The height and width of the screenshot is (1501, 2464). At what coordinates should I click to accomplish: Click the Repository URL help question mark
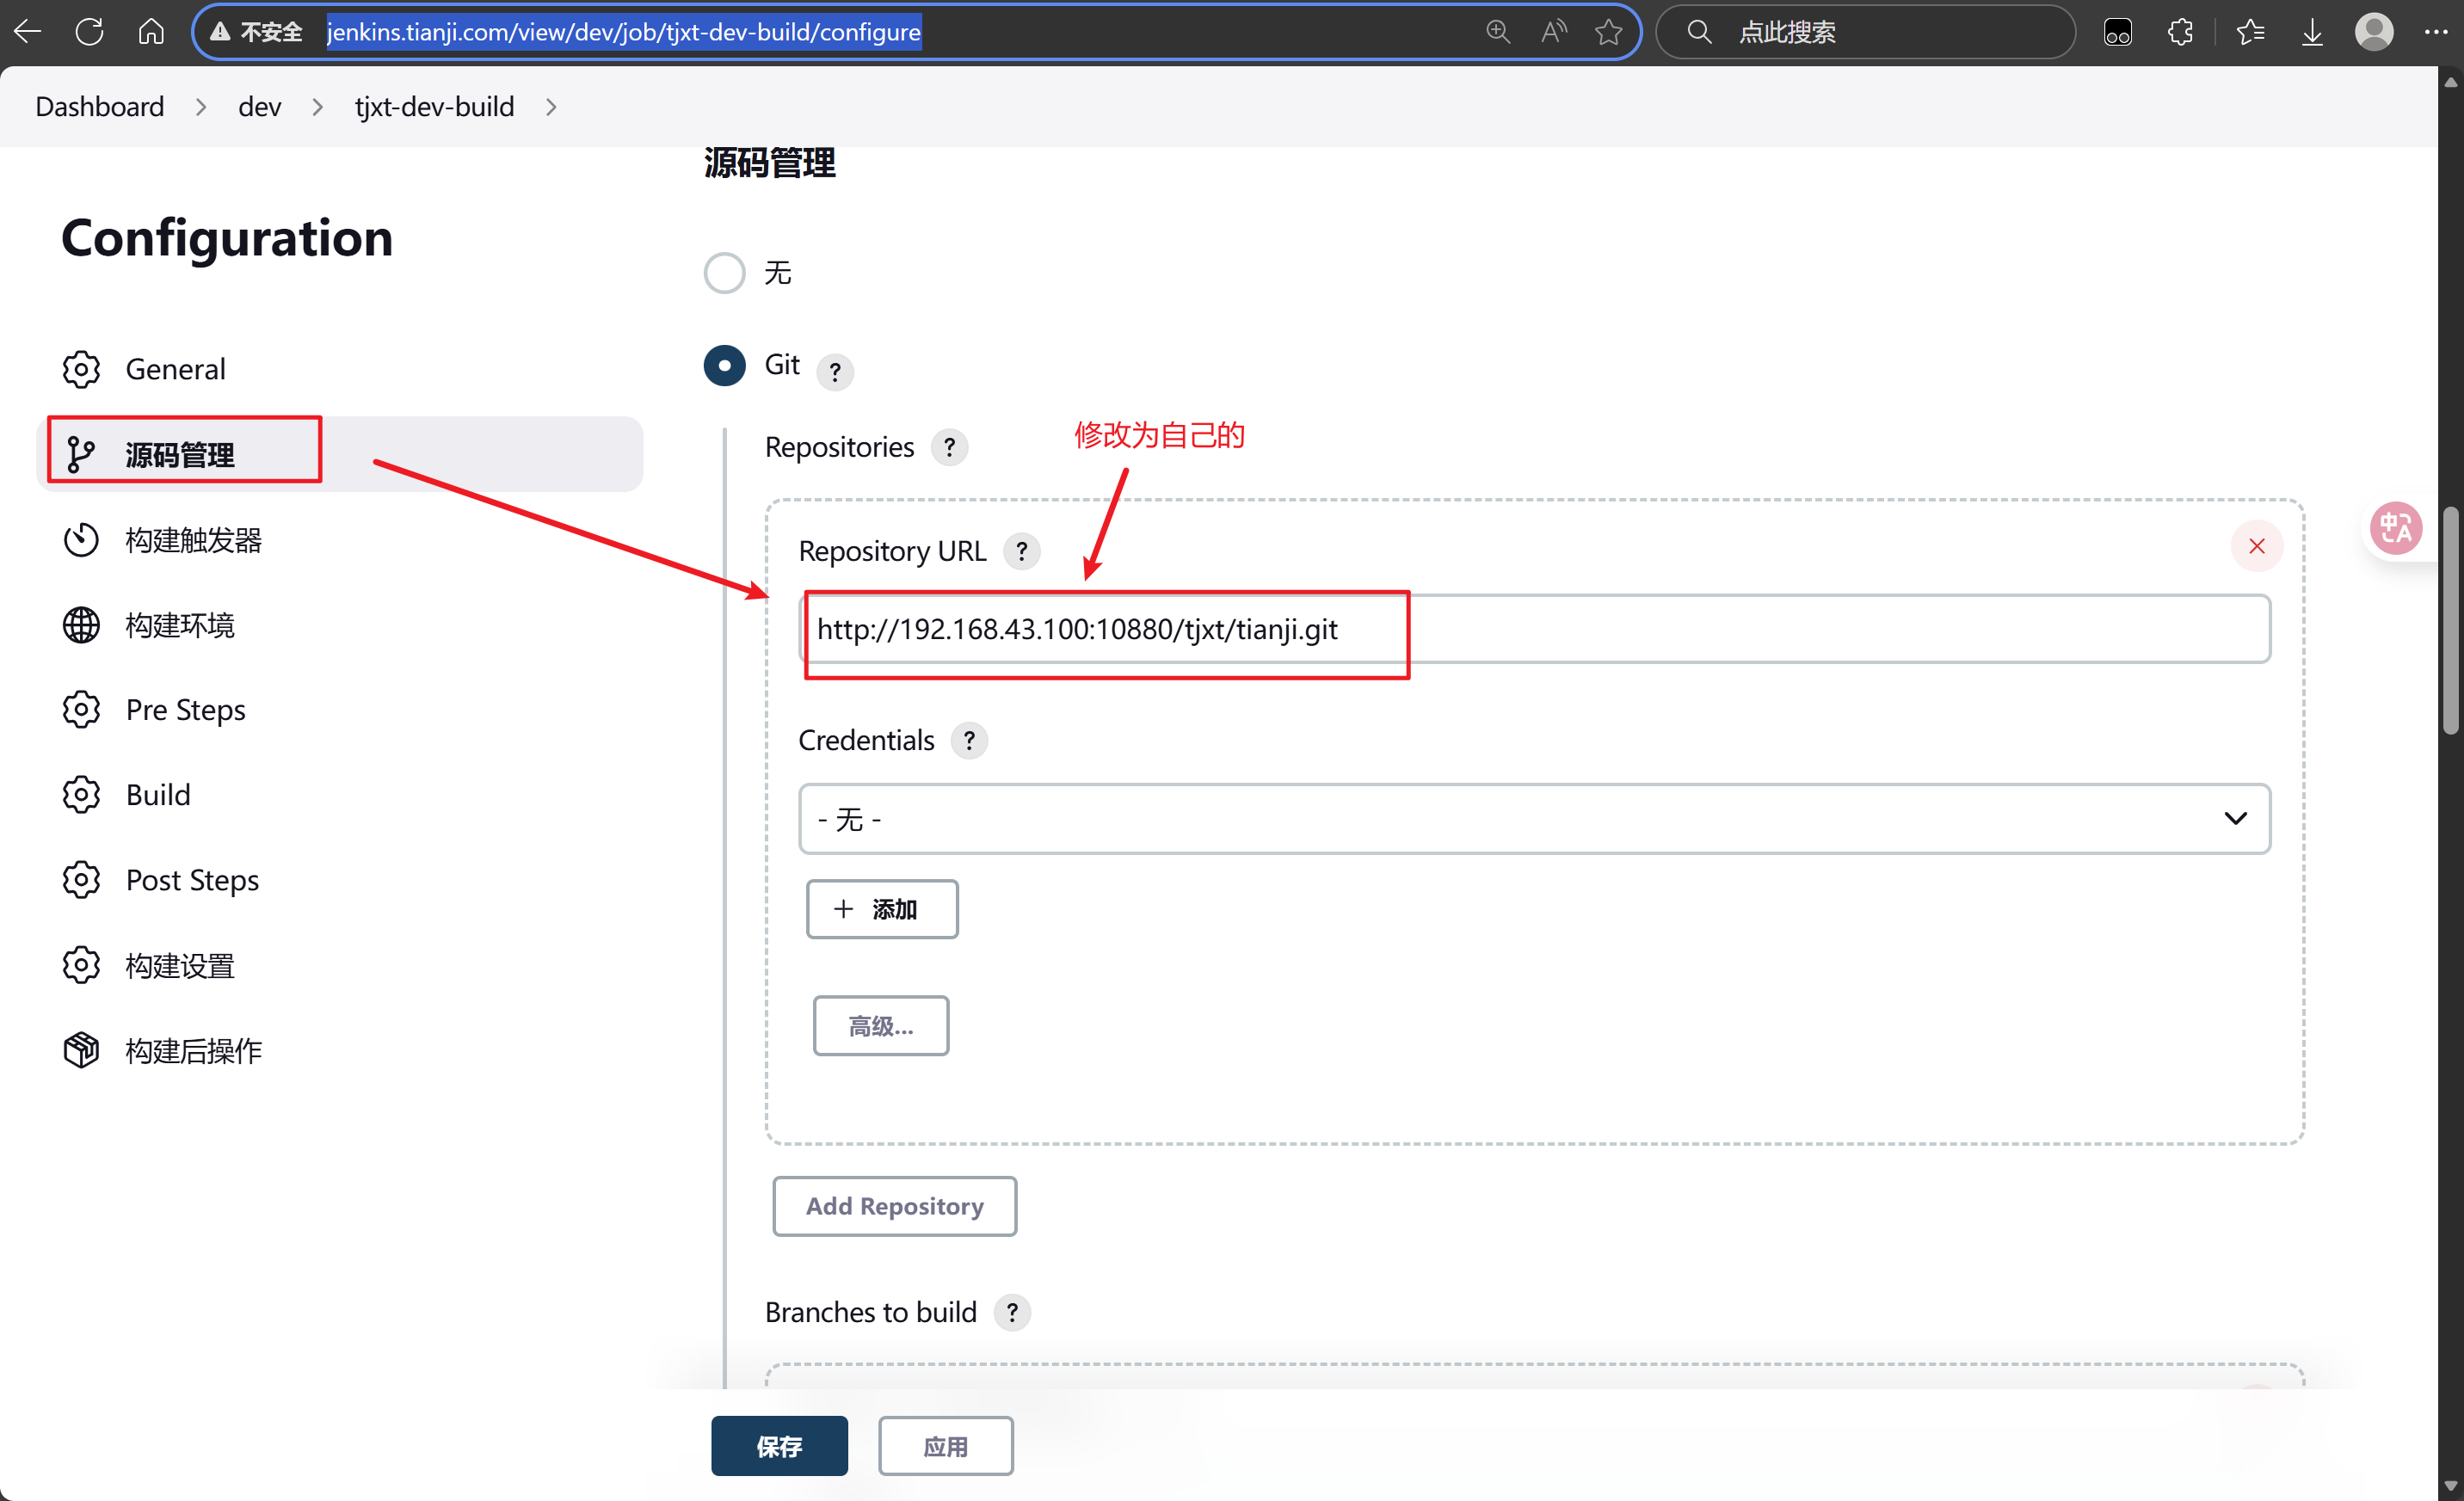coord(1021,551)
